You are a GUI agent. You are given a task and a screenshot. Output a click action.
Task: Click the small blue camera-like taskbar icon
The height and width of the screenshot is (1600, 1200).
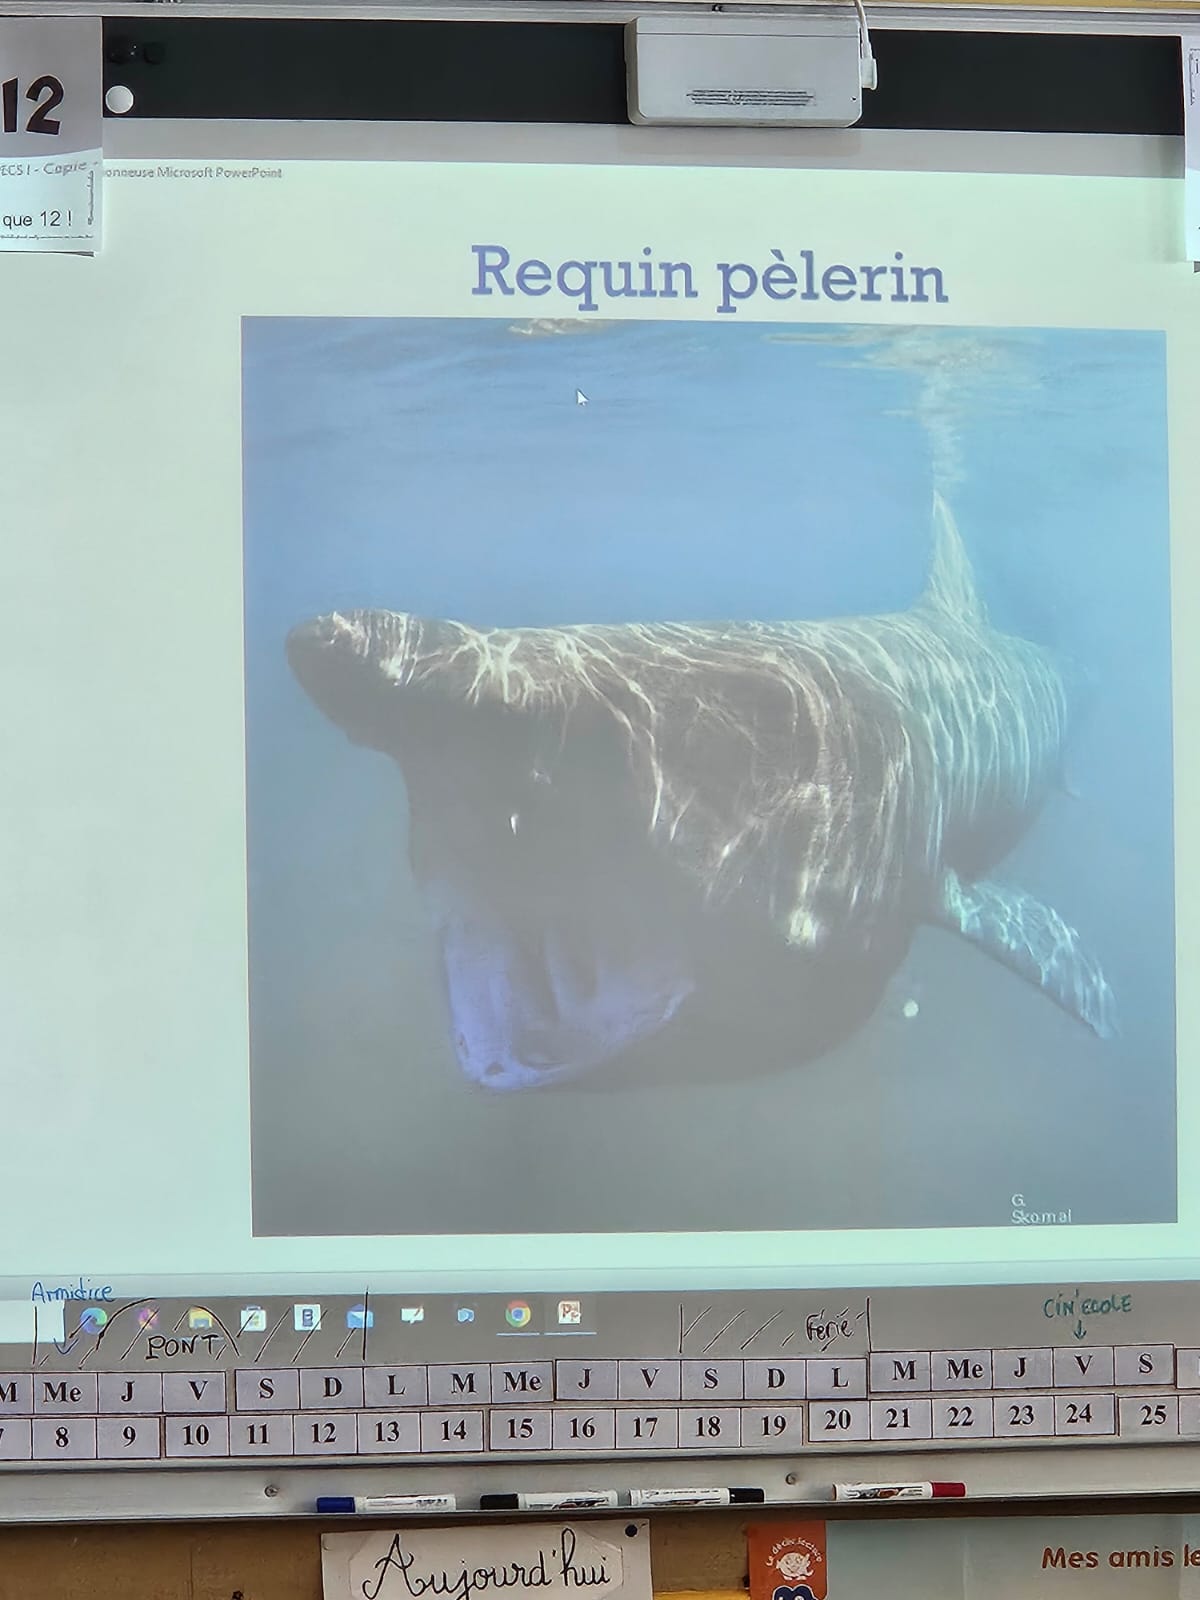(465, 1315)
